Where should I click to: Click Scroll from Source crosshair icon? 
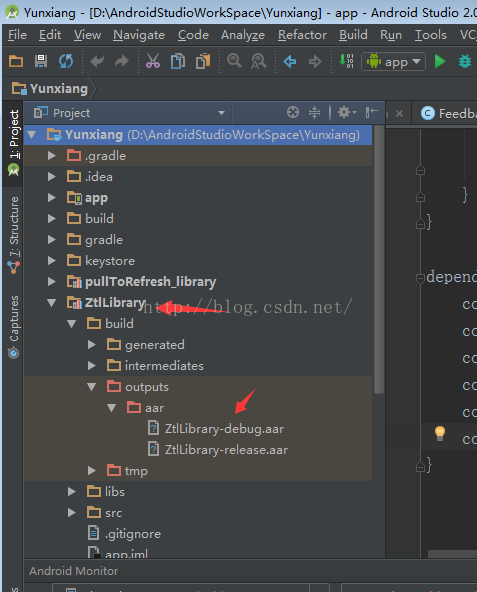[293, 112]
